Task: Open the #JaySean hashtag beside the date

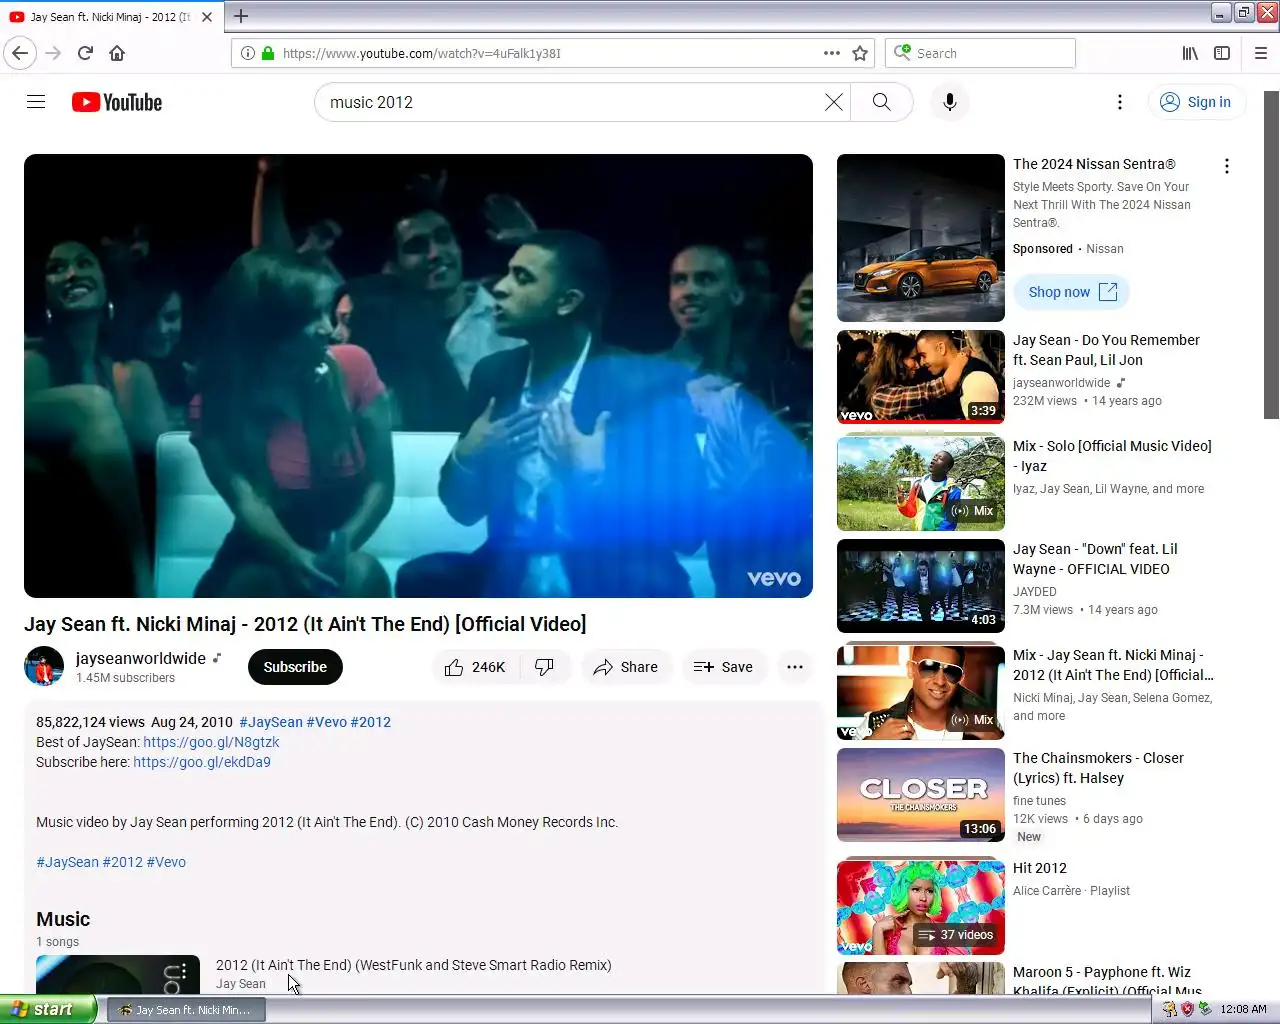Action: coord(271,722)
